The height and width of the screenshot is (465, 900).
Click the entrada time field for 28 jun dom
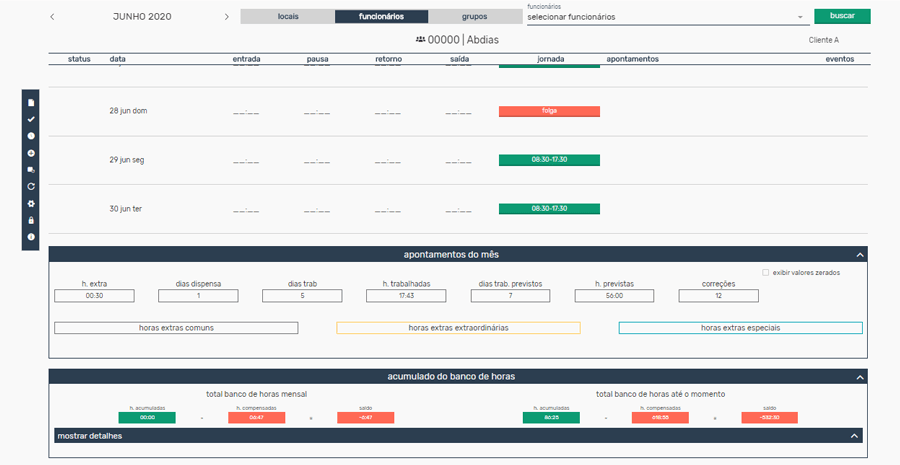(x=246, y=113)
